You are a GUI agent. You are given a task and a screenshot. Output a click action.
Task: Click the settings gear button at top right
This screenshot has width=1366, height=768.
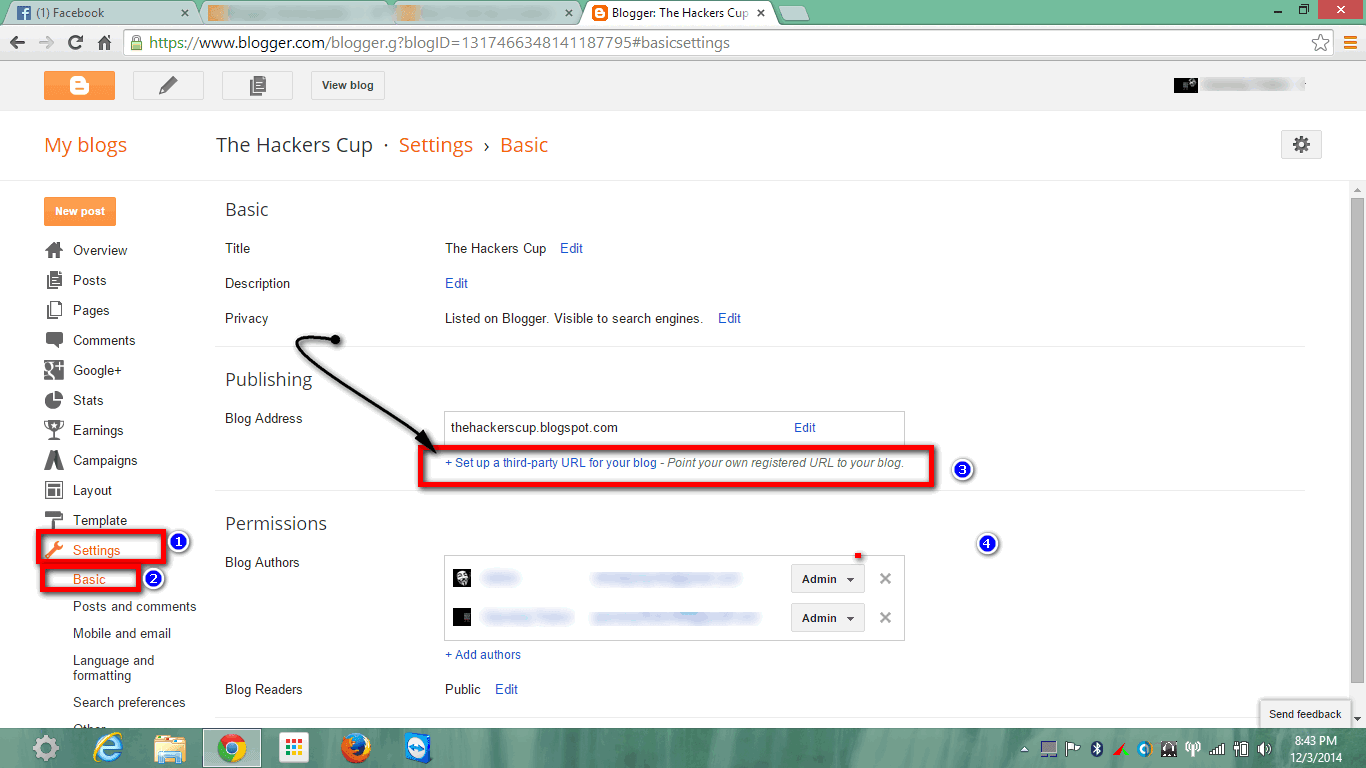[1301, 145]
